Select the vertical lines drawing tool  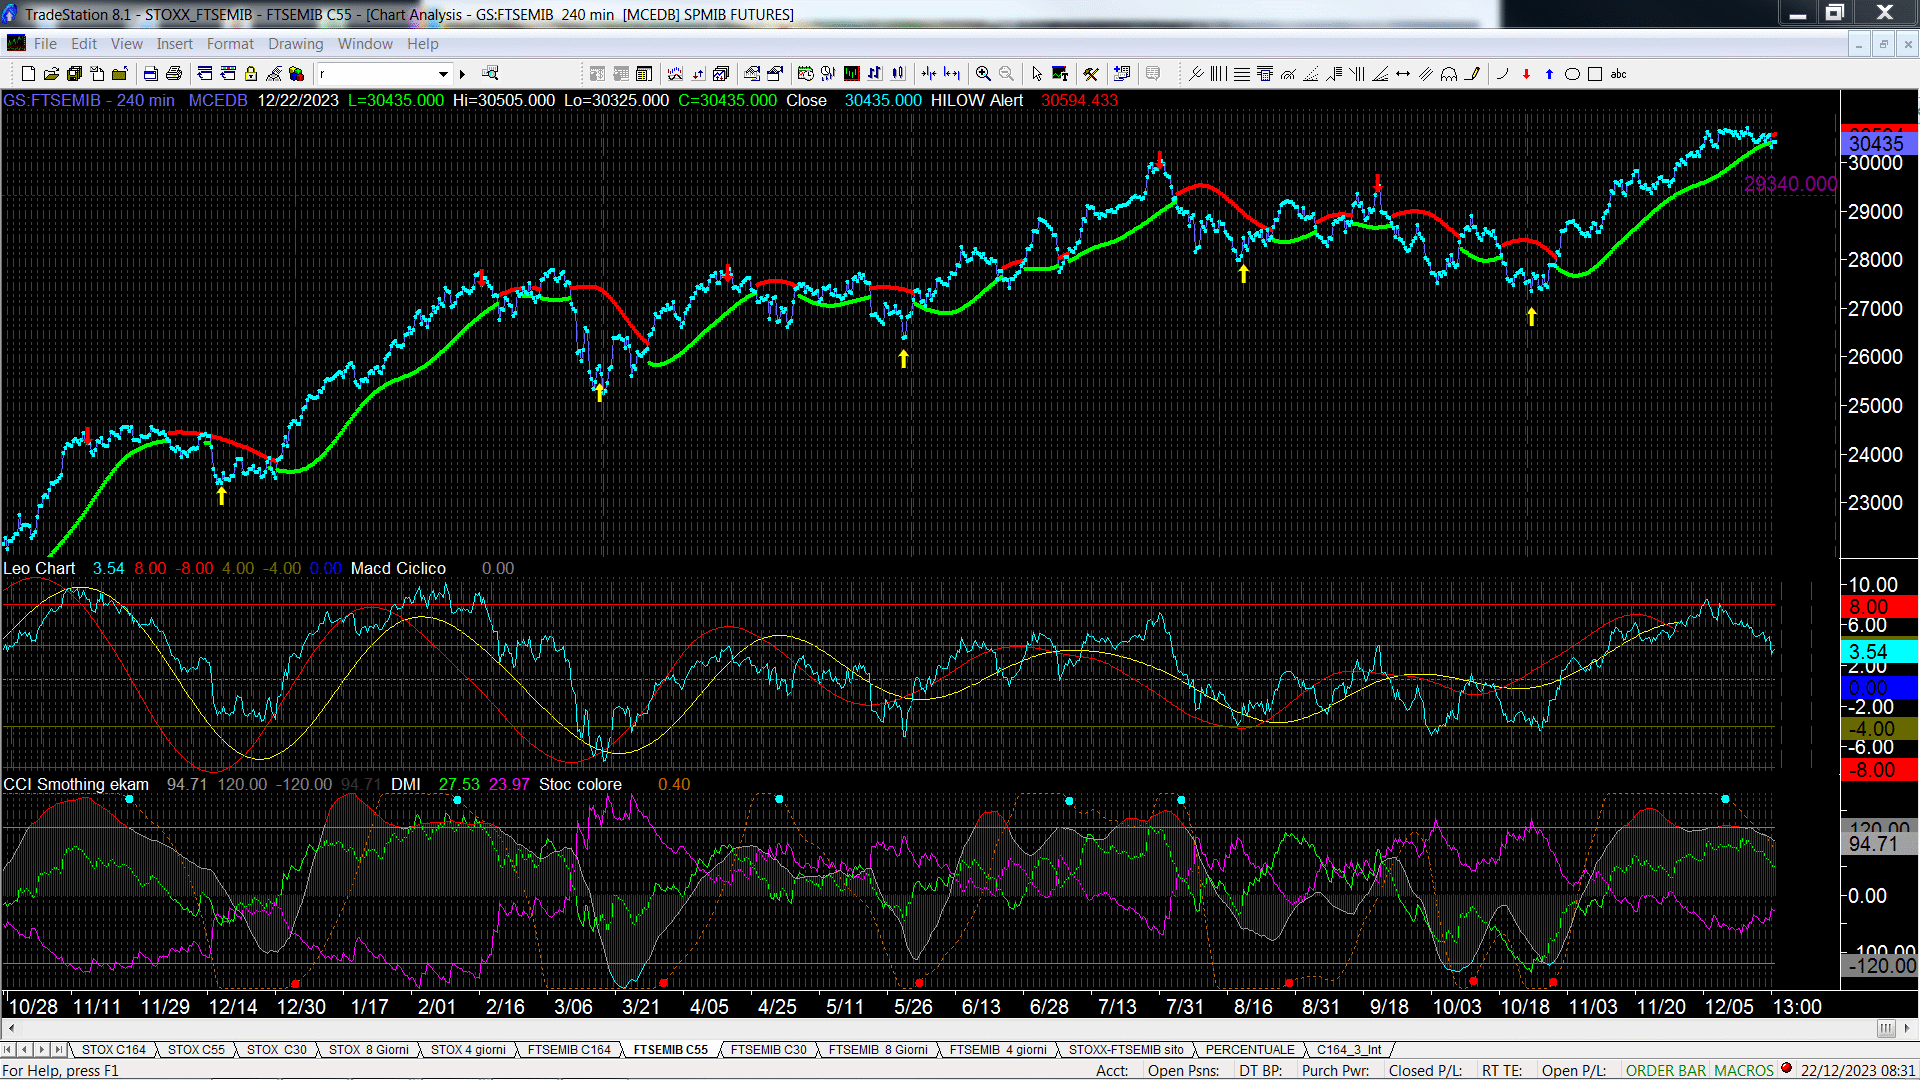1218,74
